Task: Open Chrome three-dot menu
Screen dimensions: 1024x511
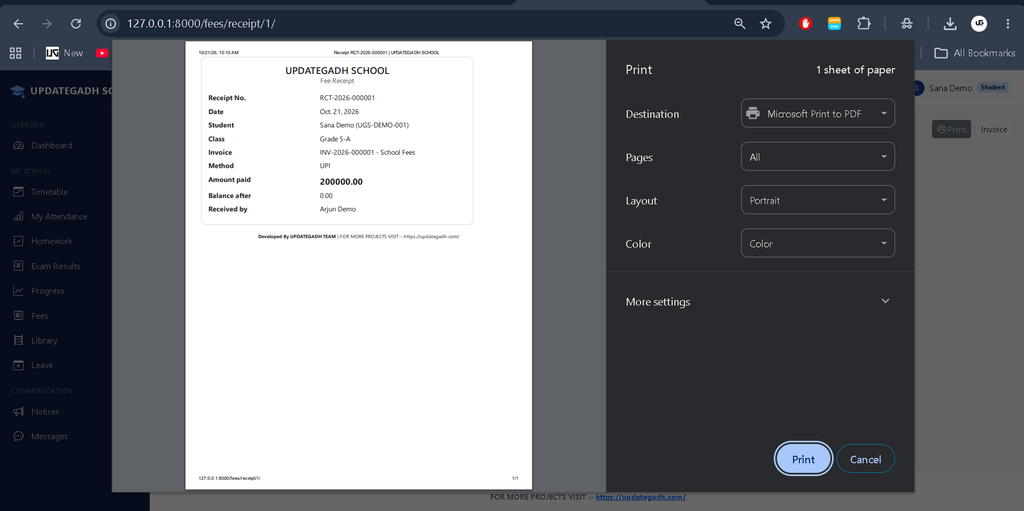Action: (1008, 24)
